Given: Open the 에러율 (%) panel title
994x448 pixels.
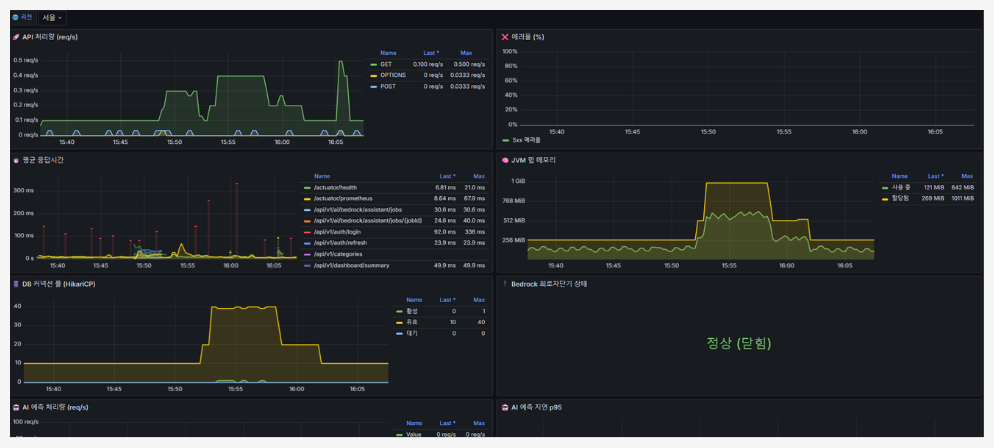Looking at the screenshot, I should (x=528, y=37).
